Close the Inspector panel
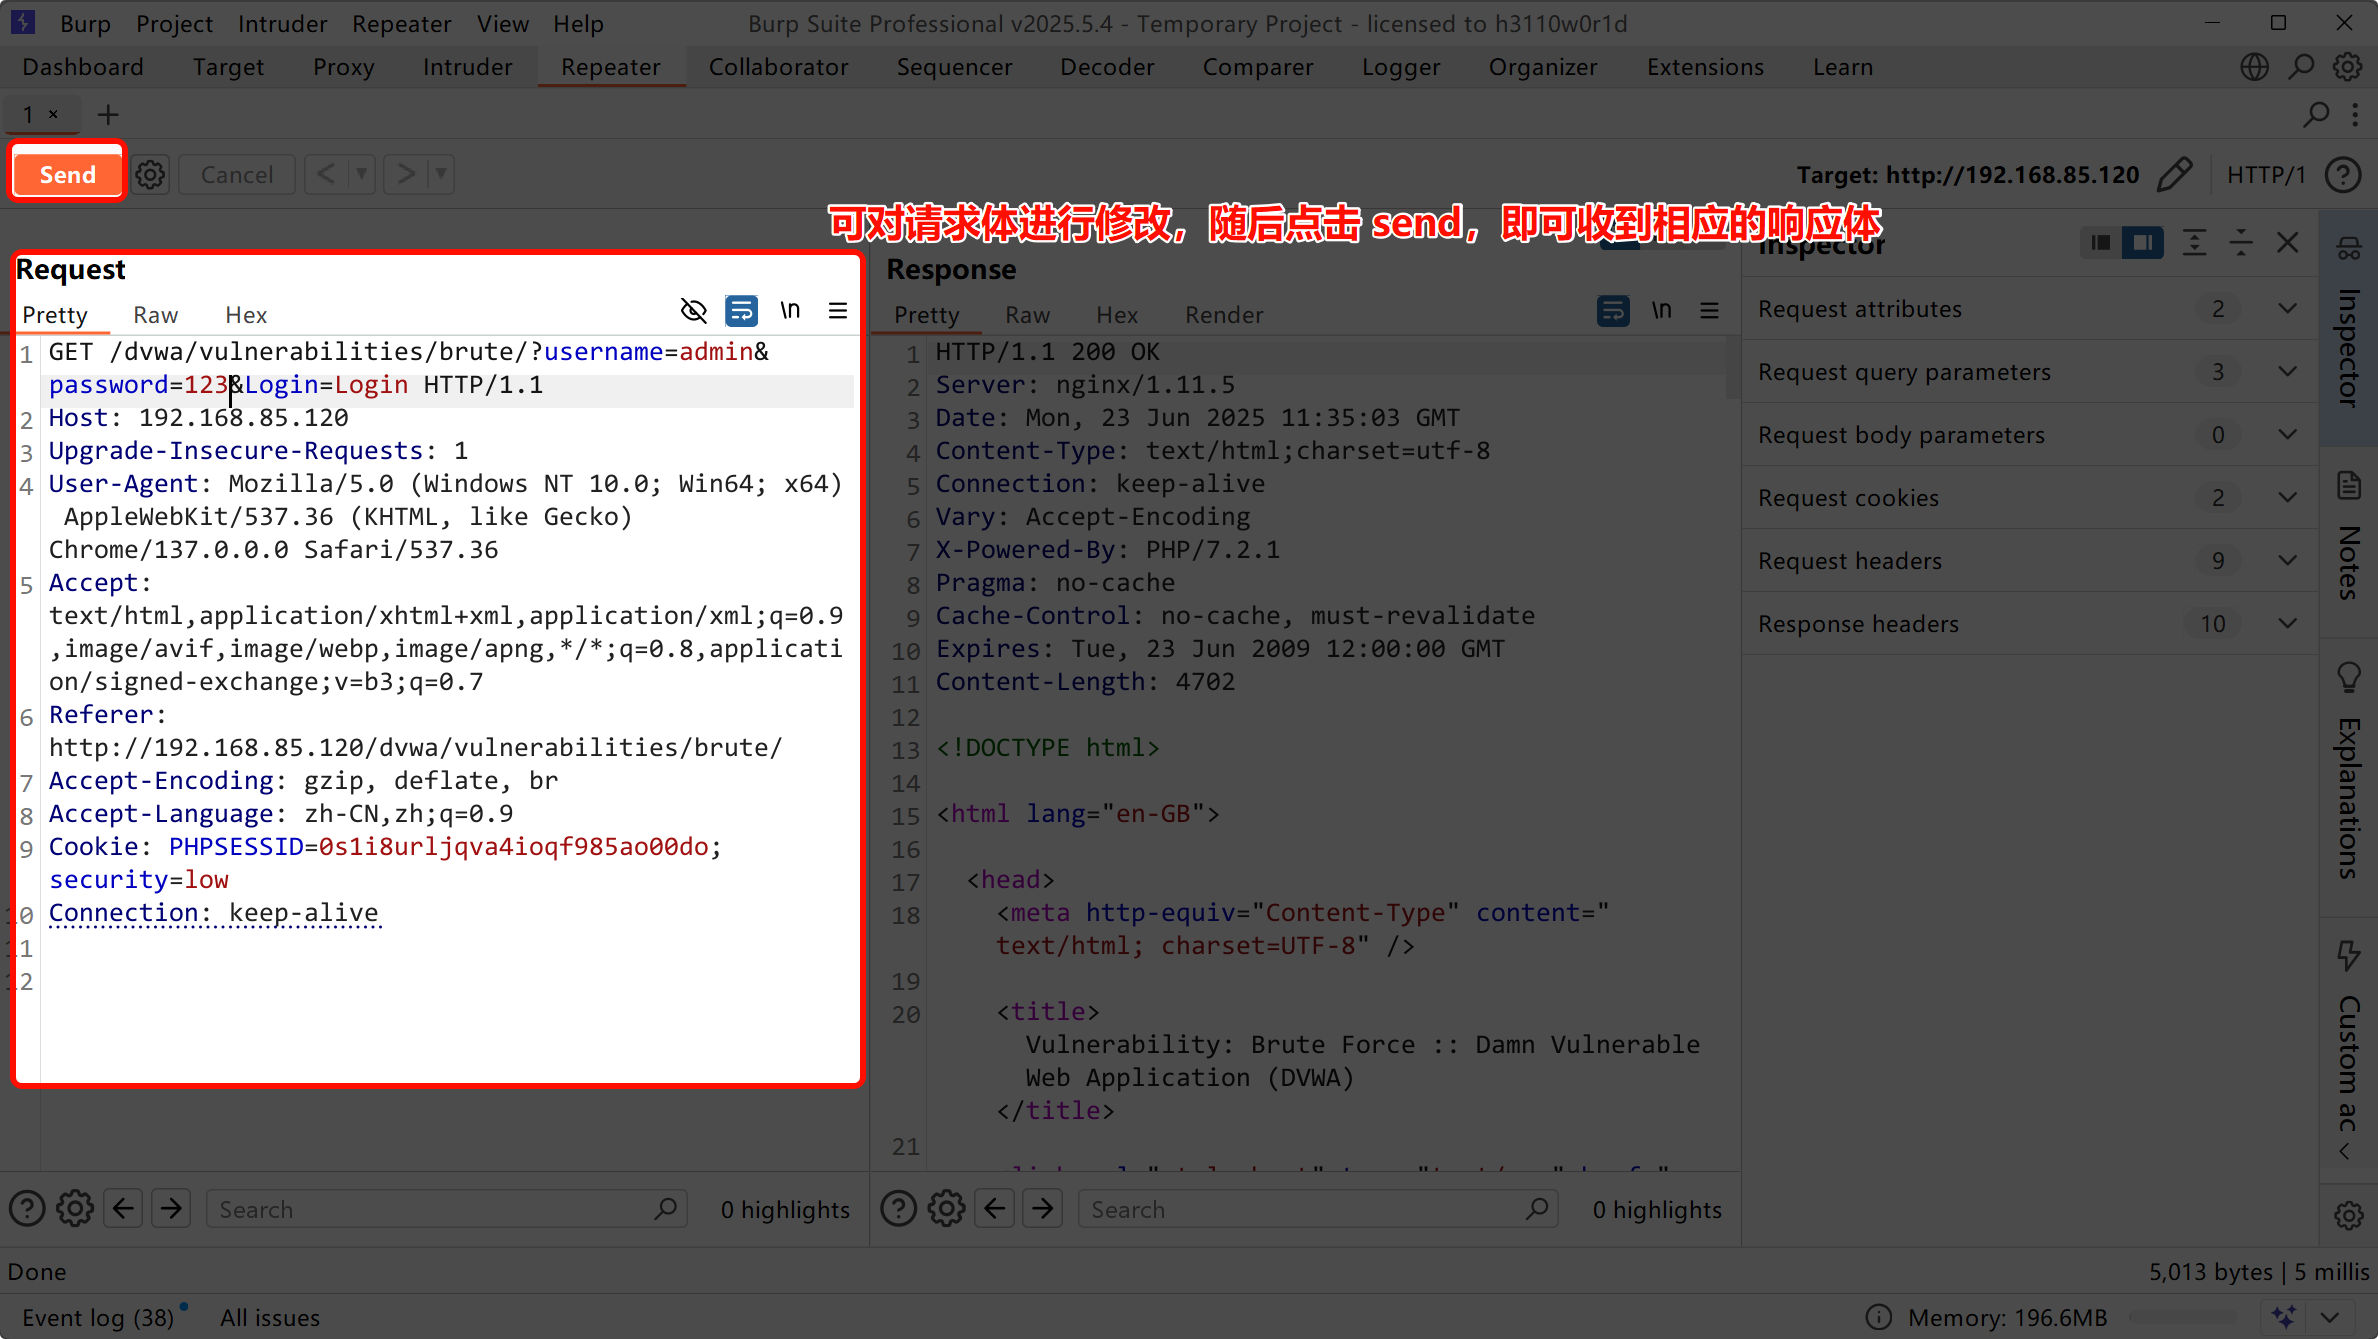This screenshot has height=1339, width=2378. point(2287,243)
